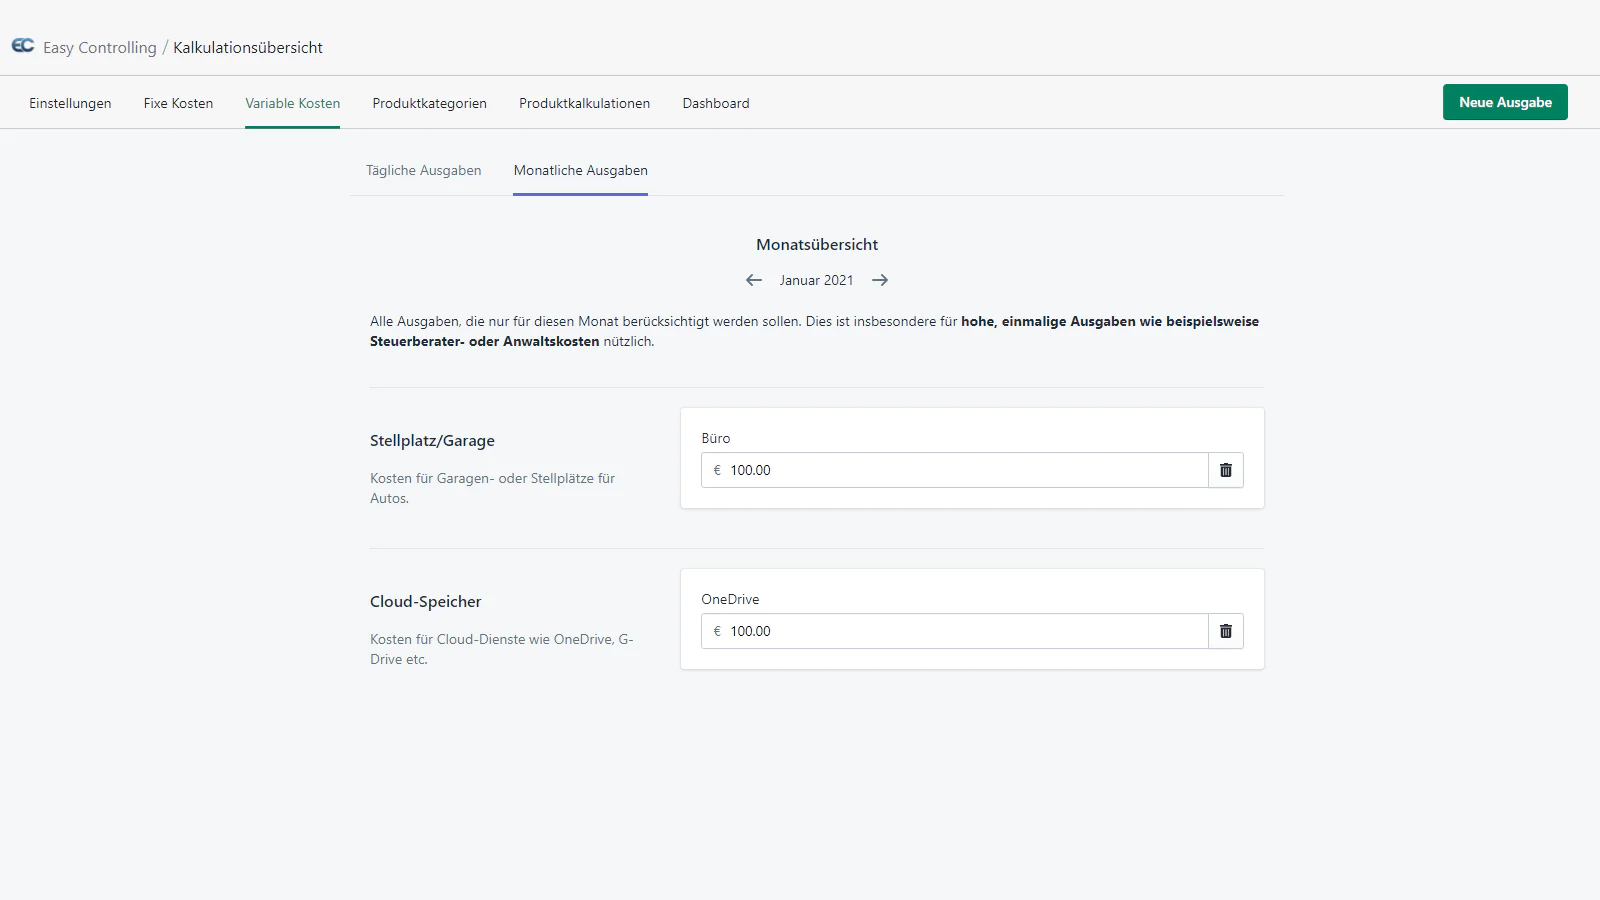Click the Büro field label
The image size is (1600, 900).
pos(716,439)
